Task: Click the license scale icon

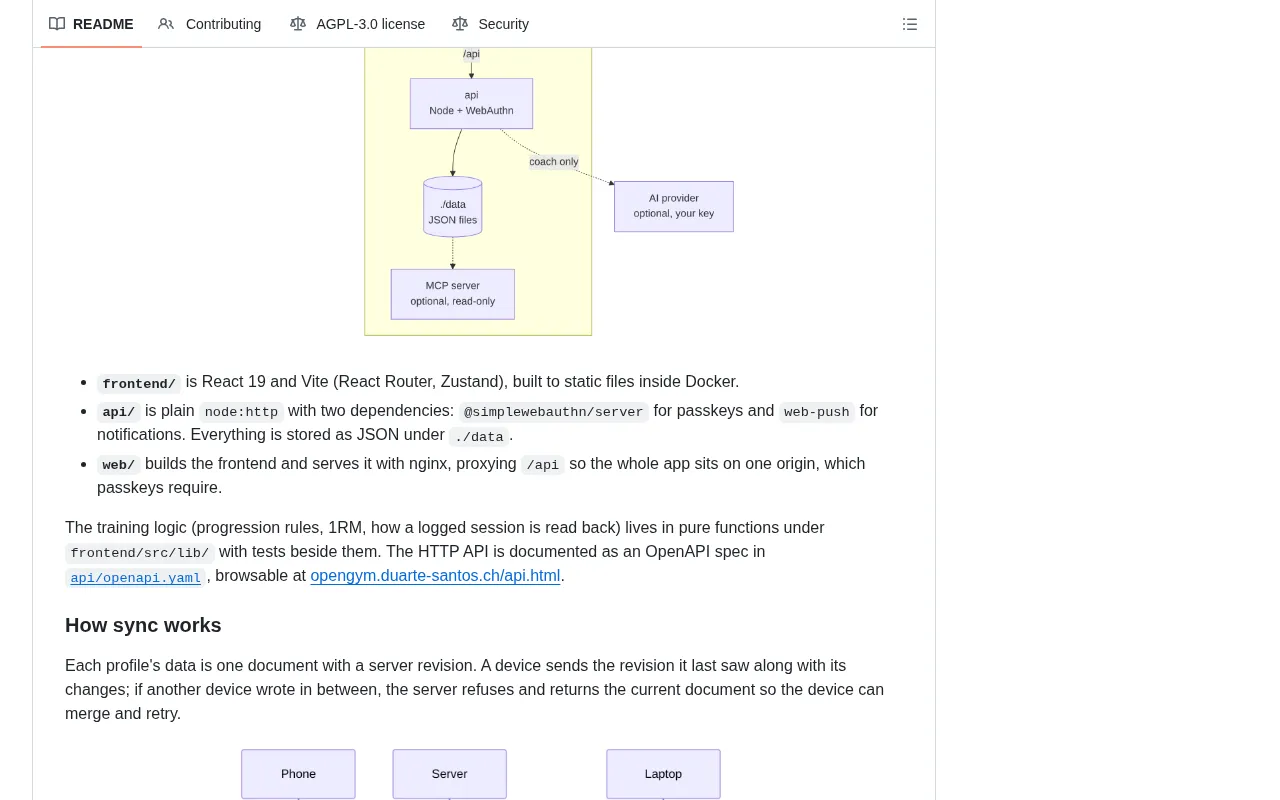Action: (x=298, y=24)
